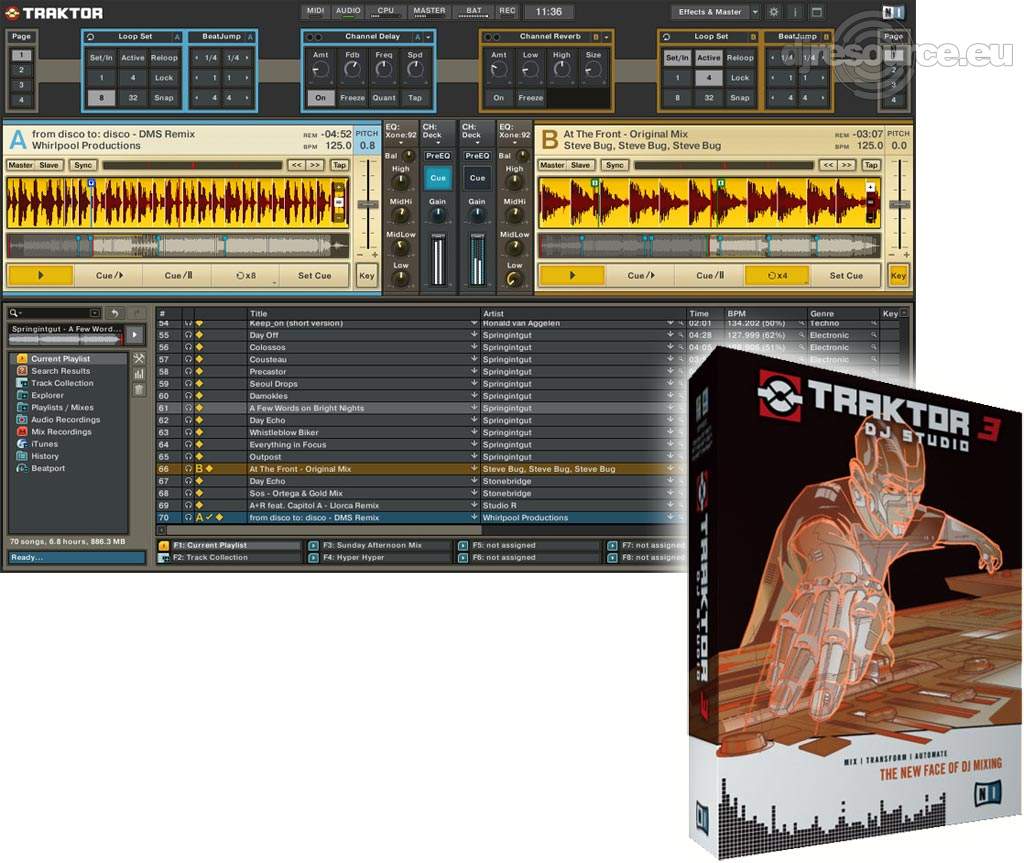Click Deck B pitch fader handle
Viewport: 1024px width, 863px height.
coord(899,204)
